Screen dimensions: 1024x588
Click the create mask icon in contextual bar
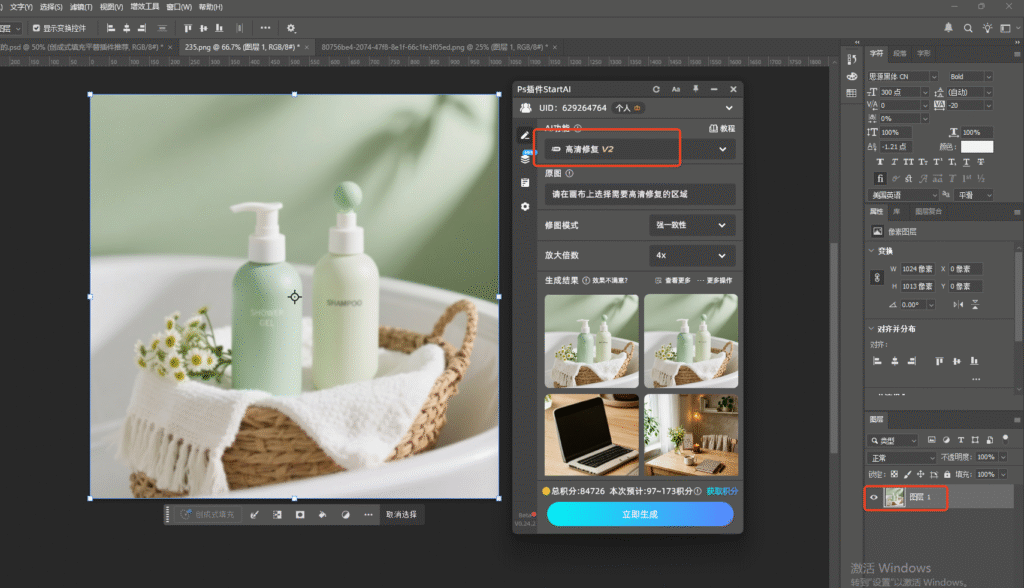[x=300, y=515]
